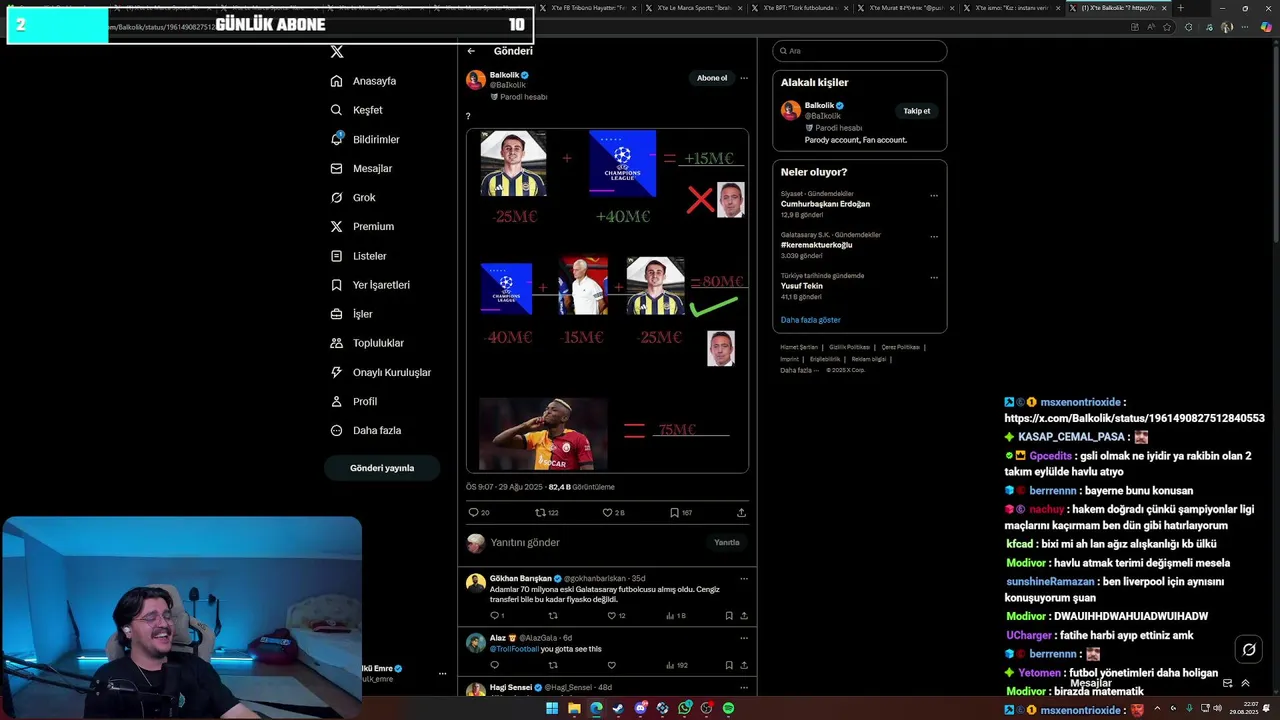The height and width of the screenshot is (720, 1280).
Task: Click the Ara search field
Action: tap(860, 51)
